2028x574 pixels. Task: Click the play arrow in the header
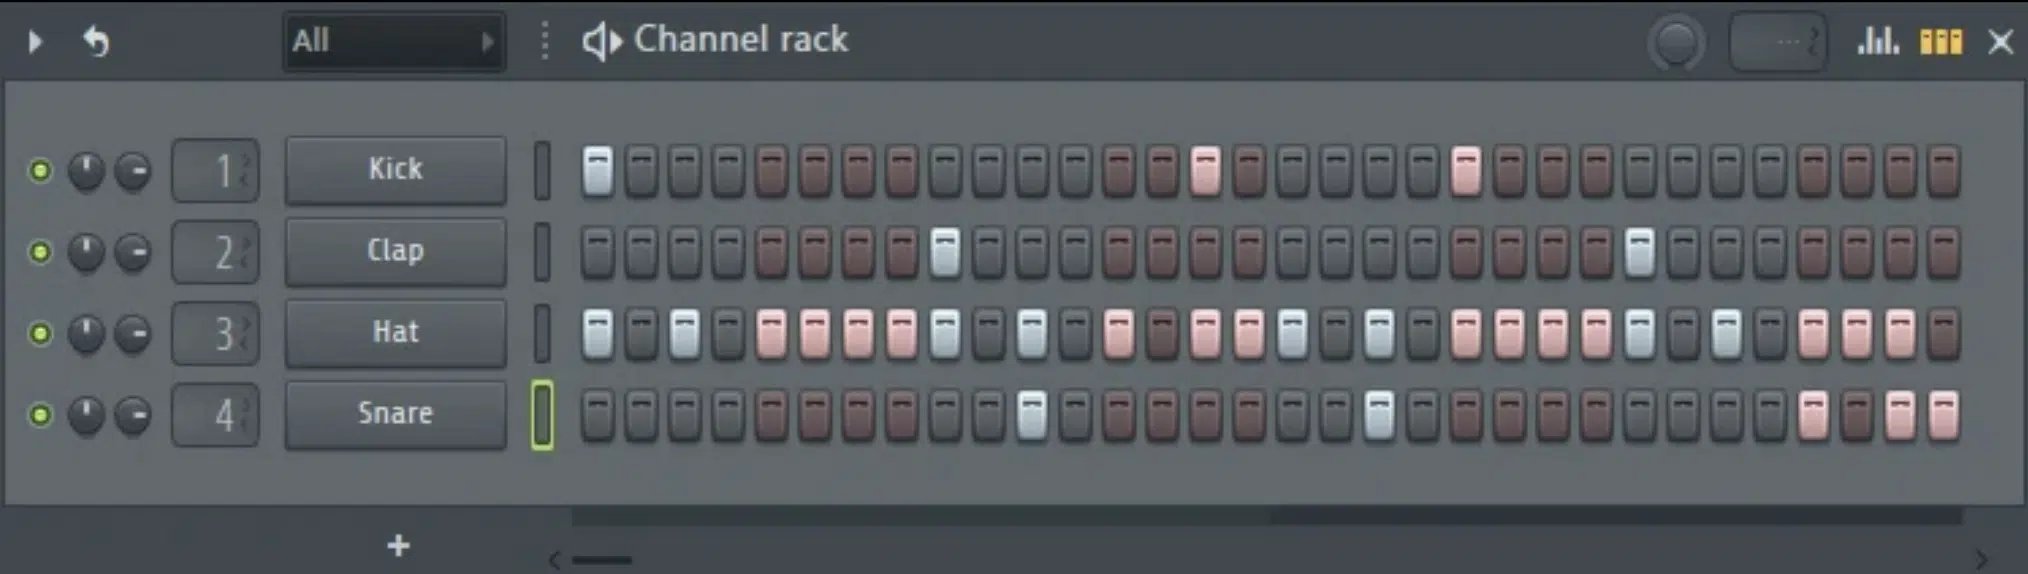coord(36,42)
